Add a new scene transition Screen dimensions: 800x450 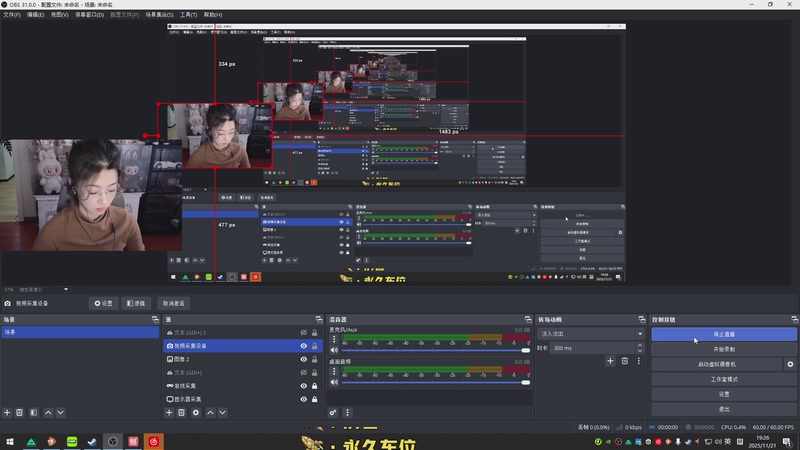click(x=610, y=361)
